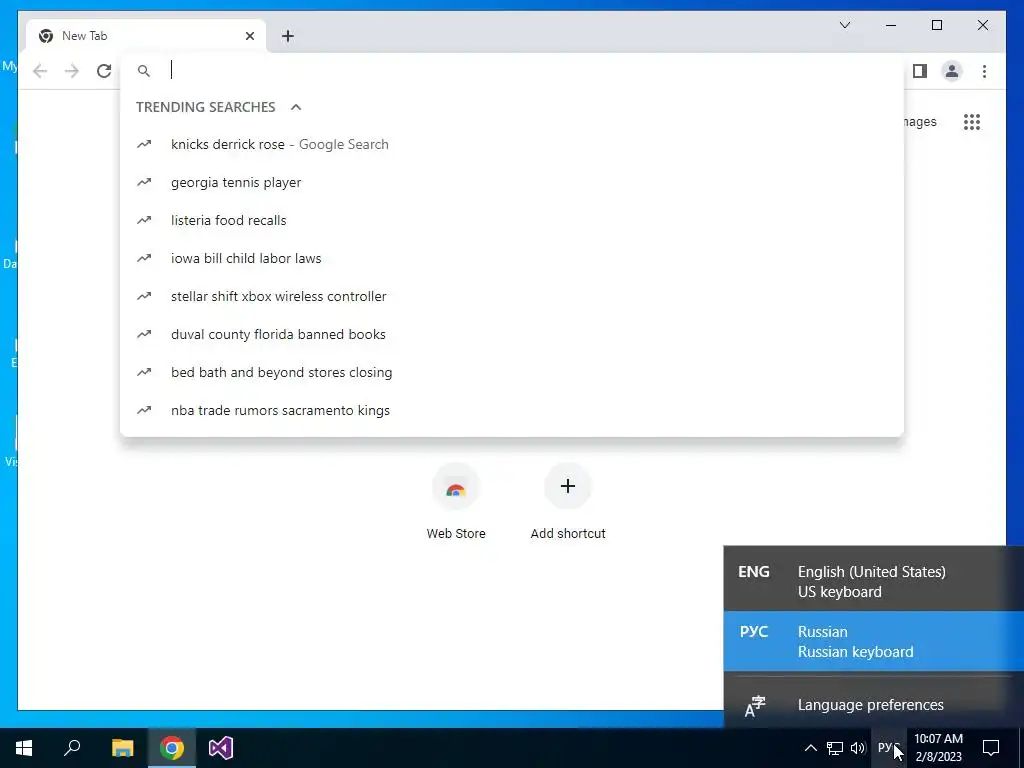Click the forward navigation arrow
Image resolution: width=1024 pixels, height=768 pixels.
[72, 71]
